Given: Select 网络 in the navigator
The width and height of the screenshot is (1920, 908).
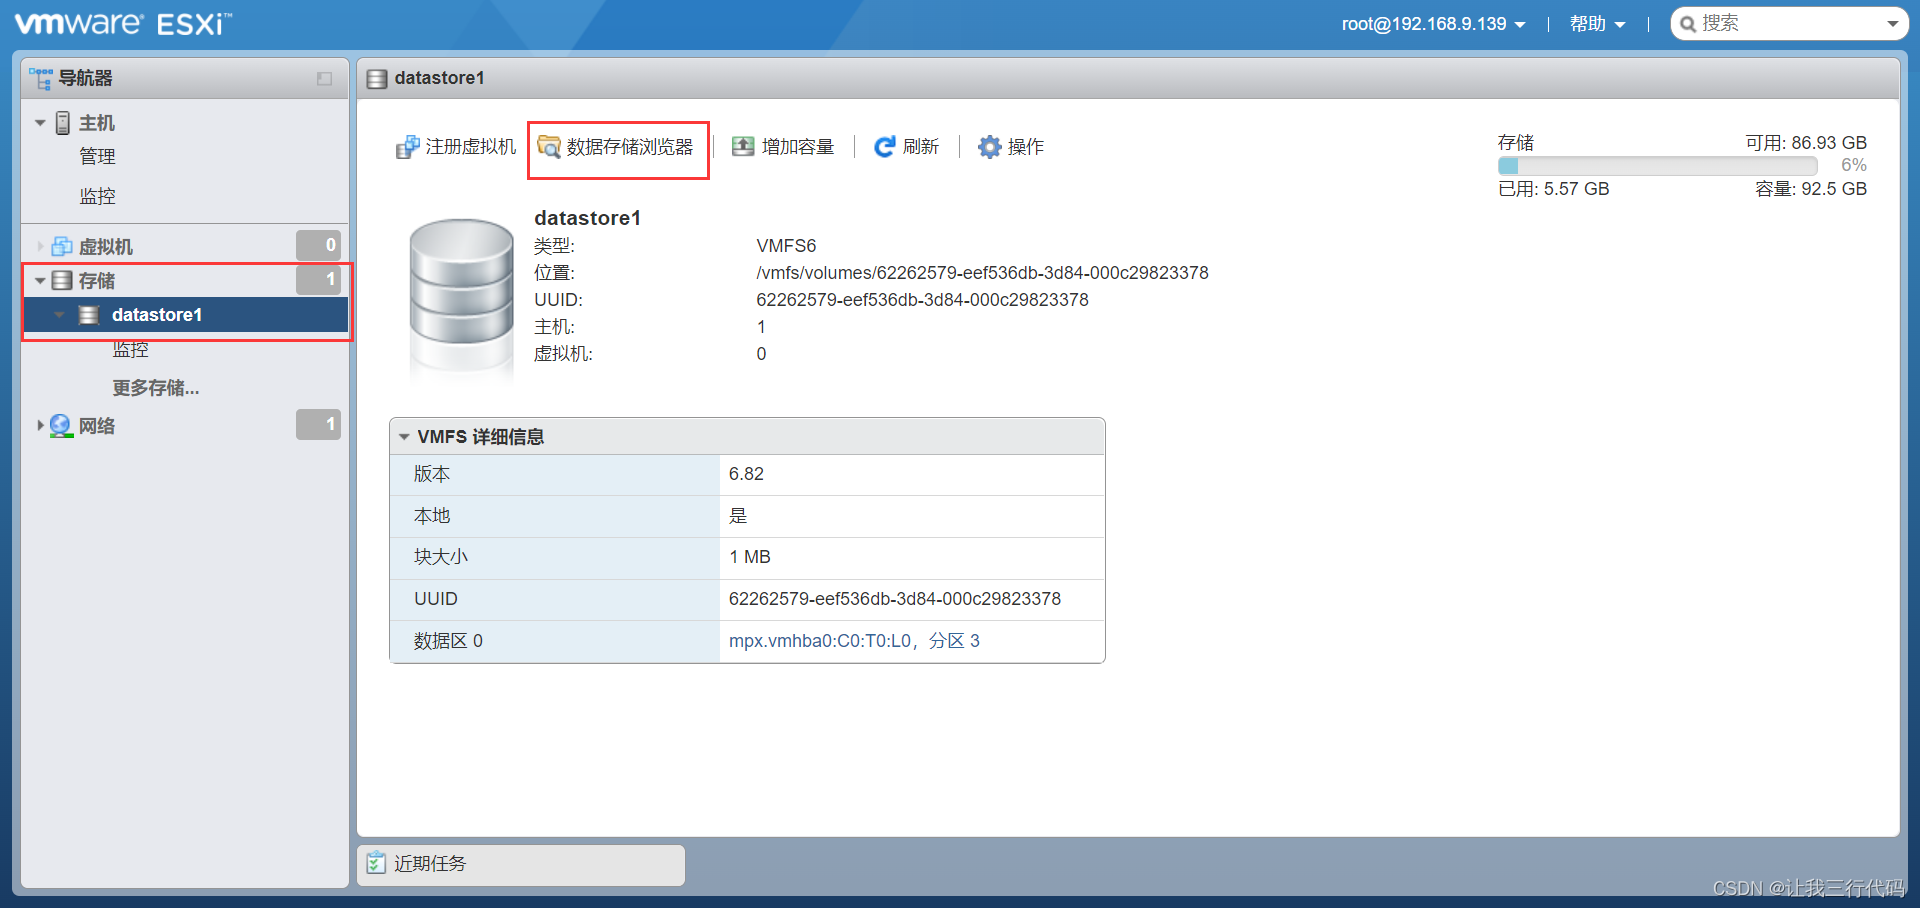Looking at the screenshot, I should 97,426.
